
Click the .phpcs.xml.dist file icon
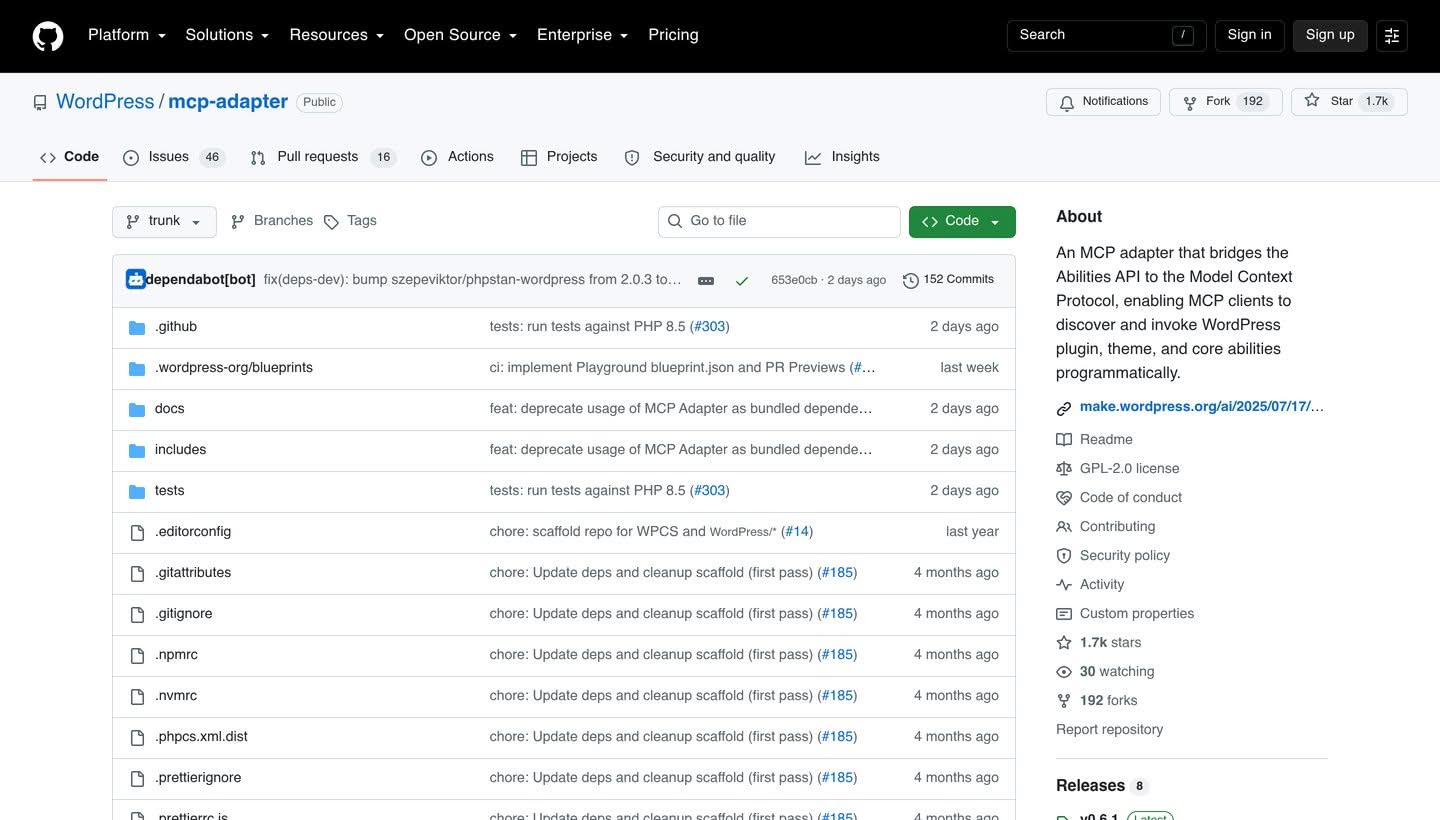(137, 738)
